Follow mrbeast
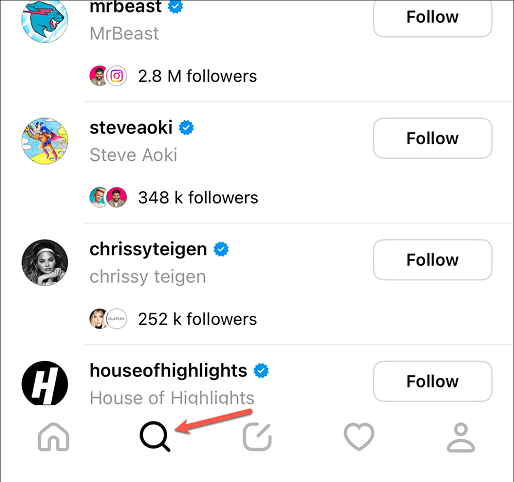514x482 pixels. pos(432,17)
